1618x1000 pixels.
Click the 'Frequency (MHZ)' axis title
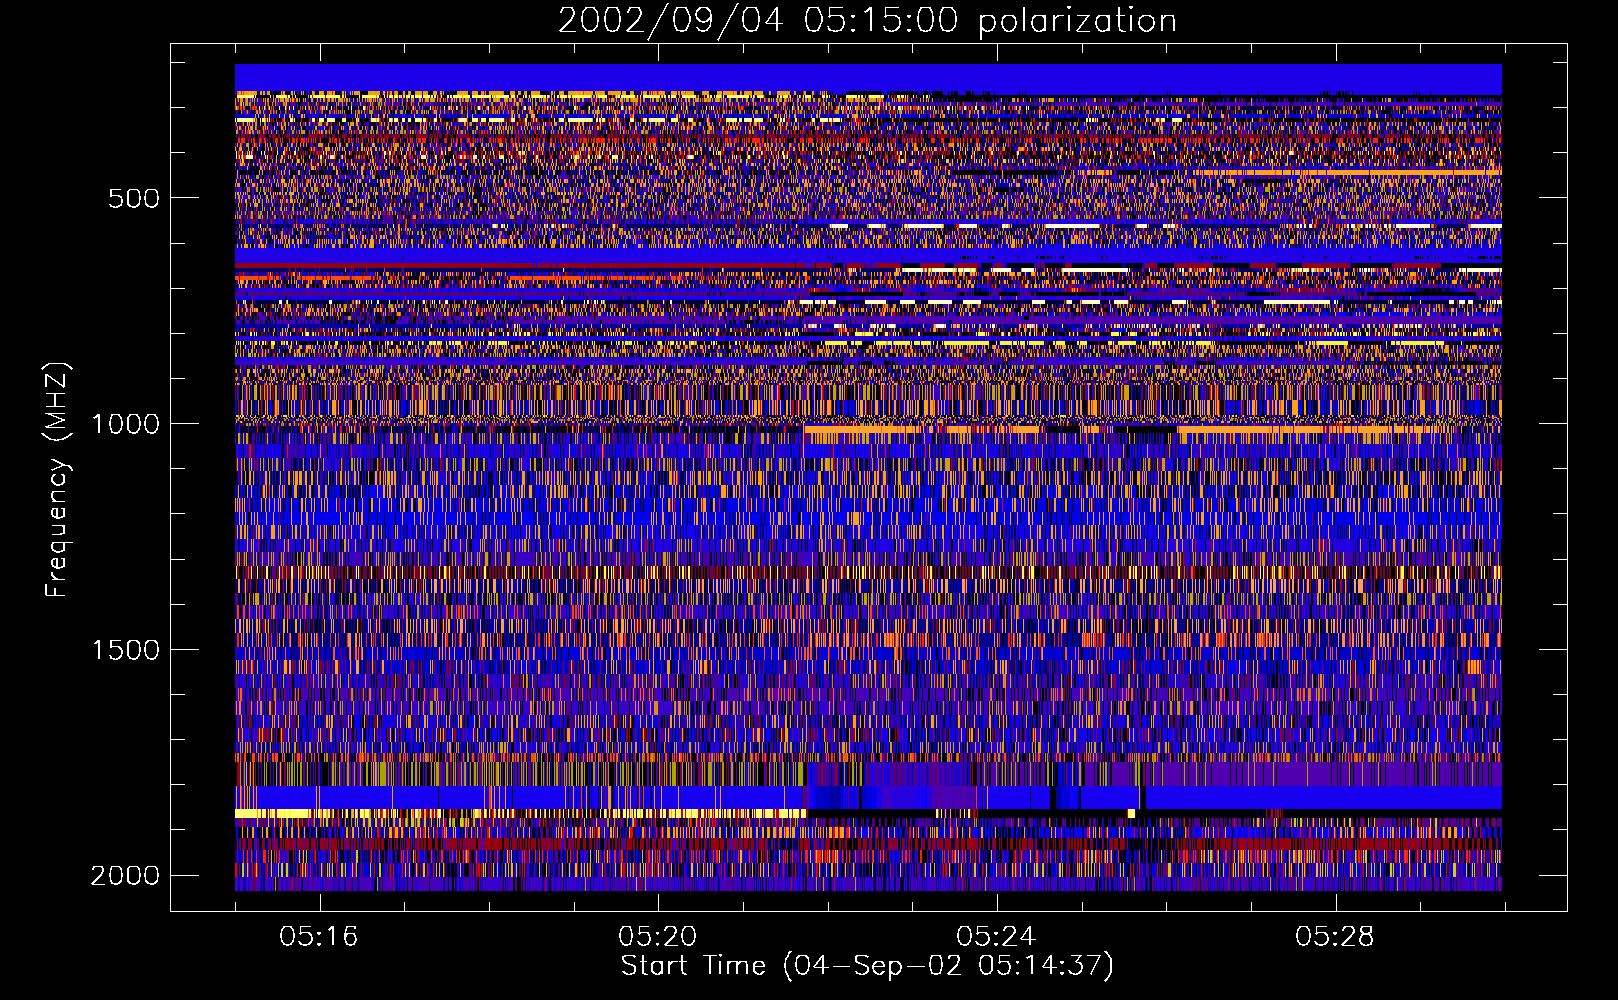[x=57, y=480]
